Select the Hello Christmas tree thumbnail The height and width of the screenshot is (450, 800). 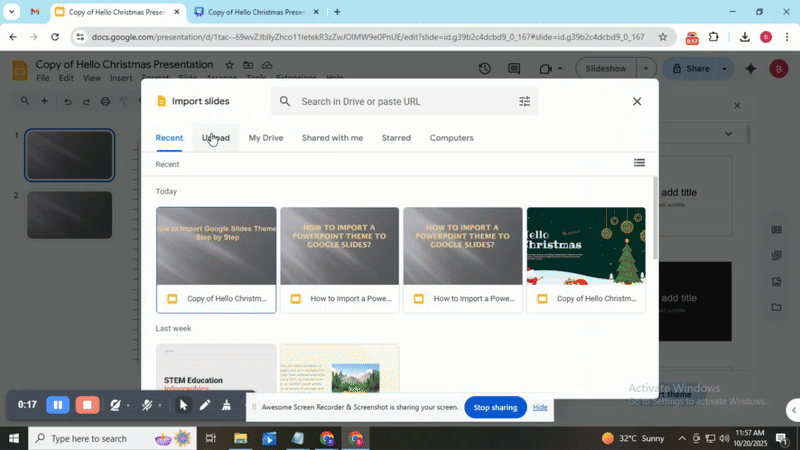pyautogui.click(x=585, y=246)
